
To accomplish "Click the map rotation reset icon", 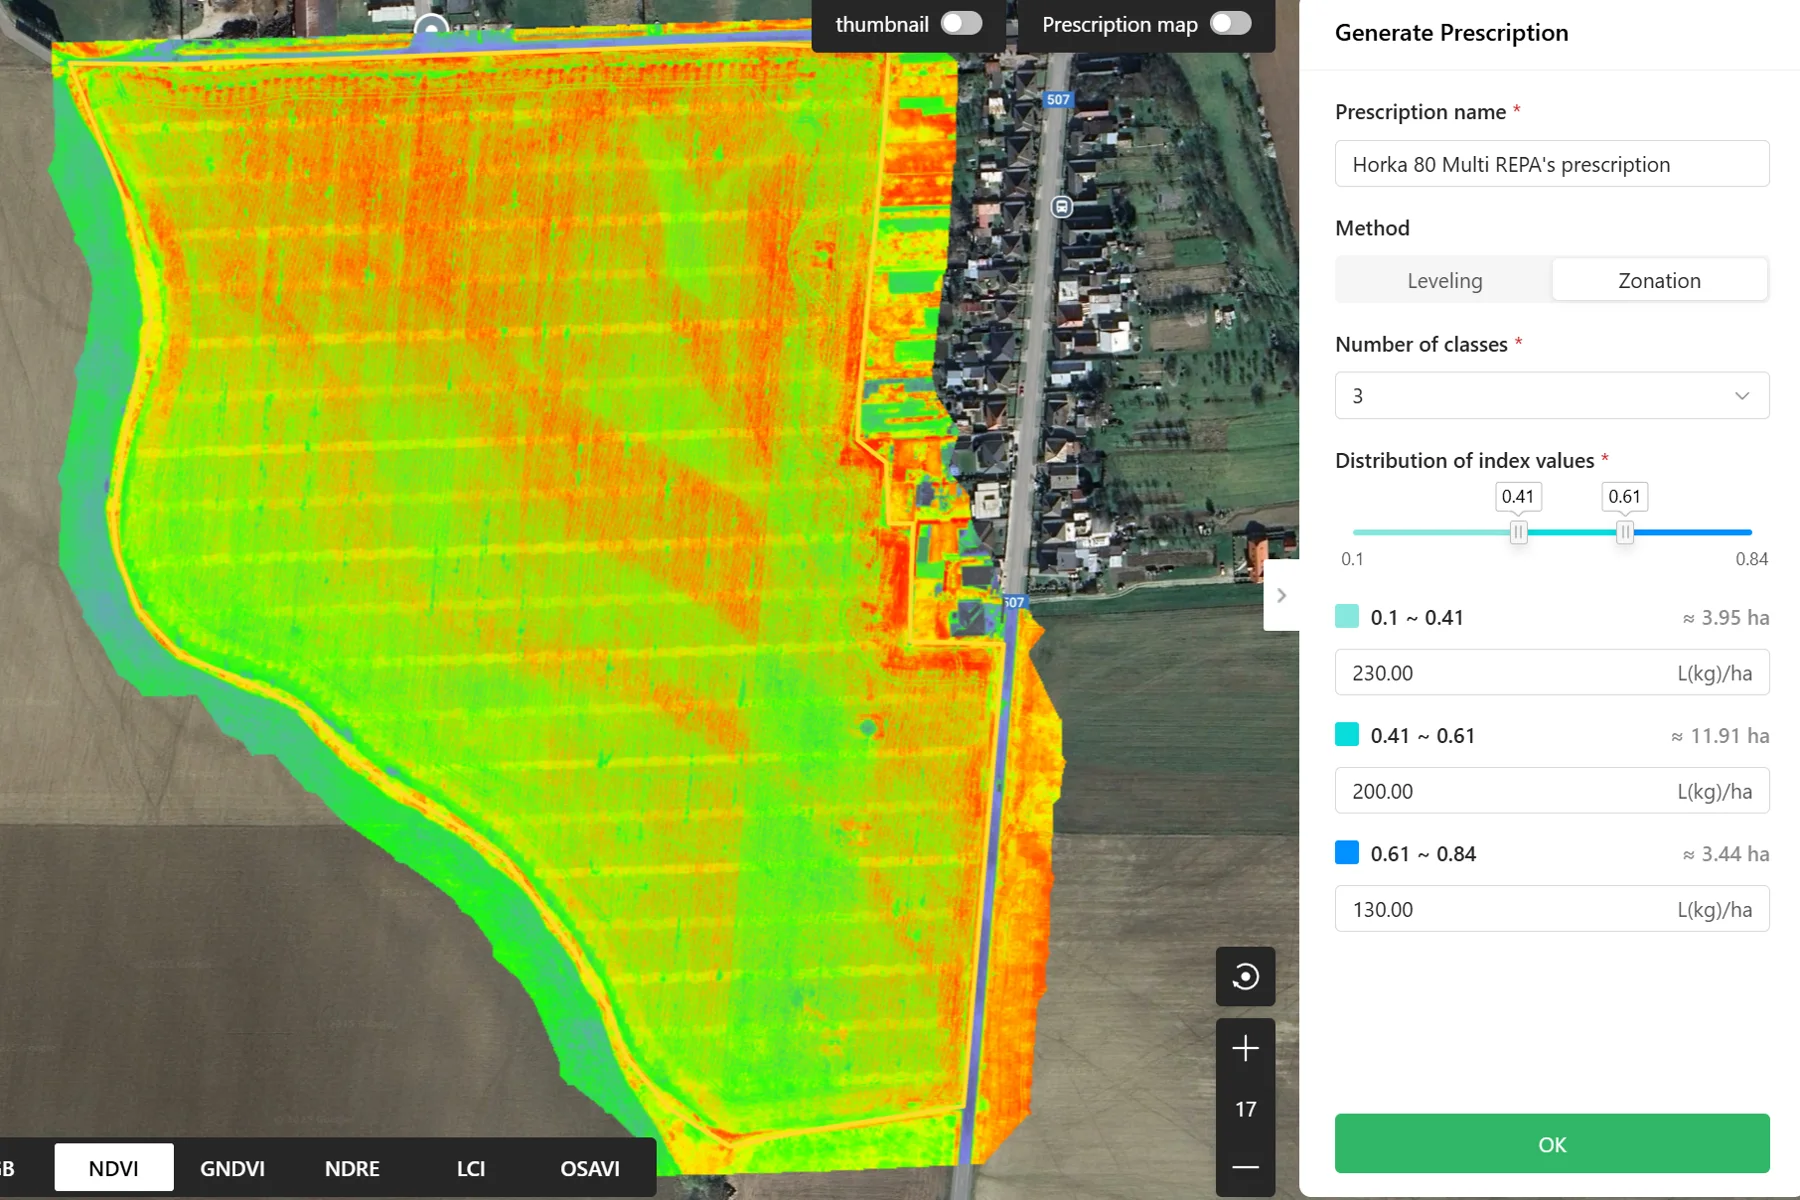I will [x=1245, y=976].
